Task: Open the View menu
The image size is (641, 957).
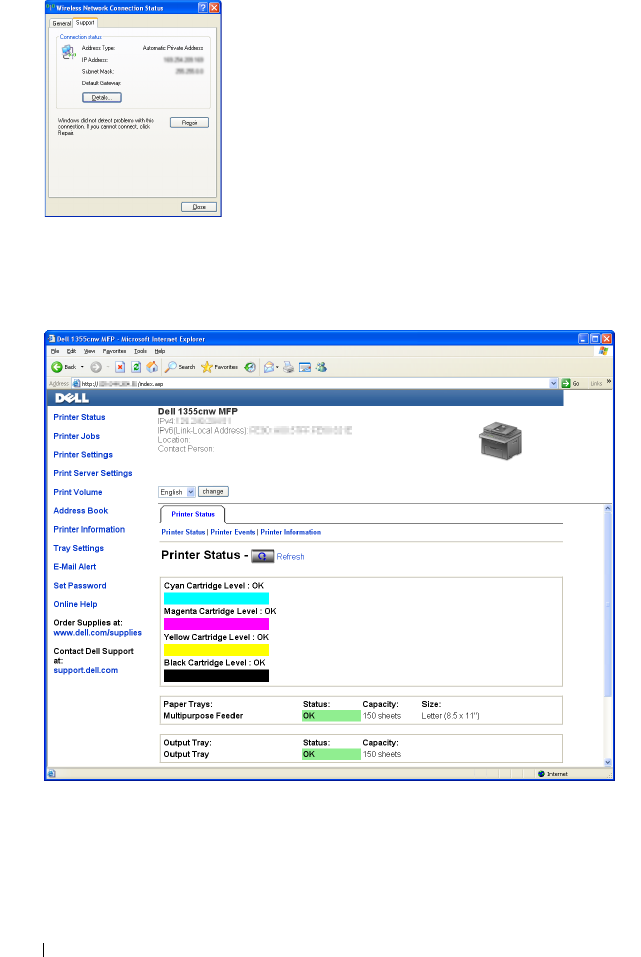Action: [x=90, y=351]
